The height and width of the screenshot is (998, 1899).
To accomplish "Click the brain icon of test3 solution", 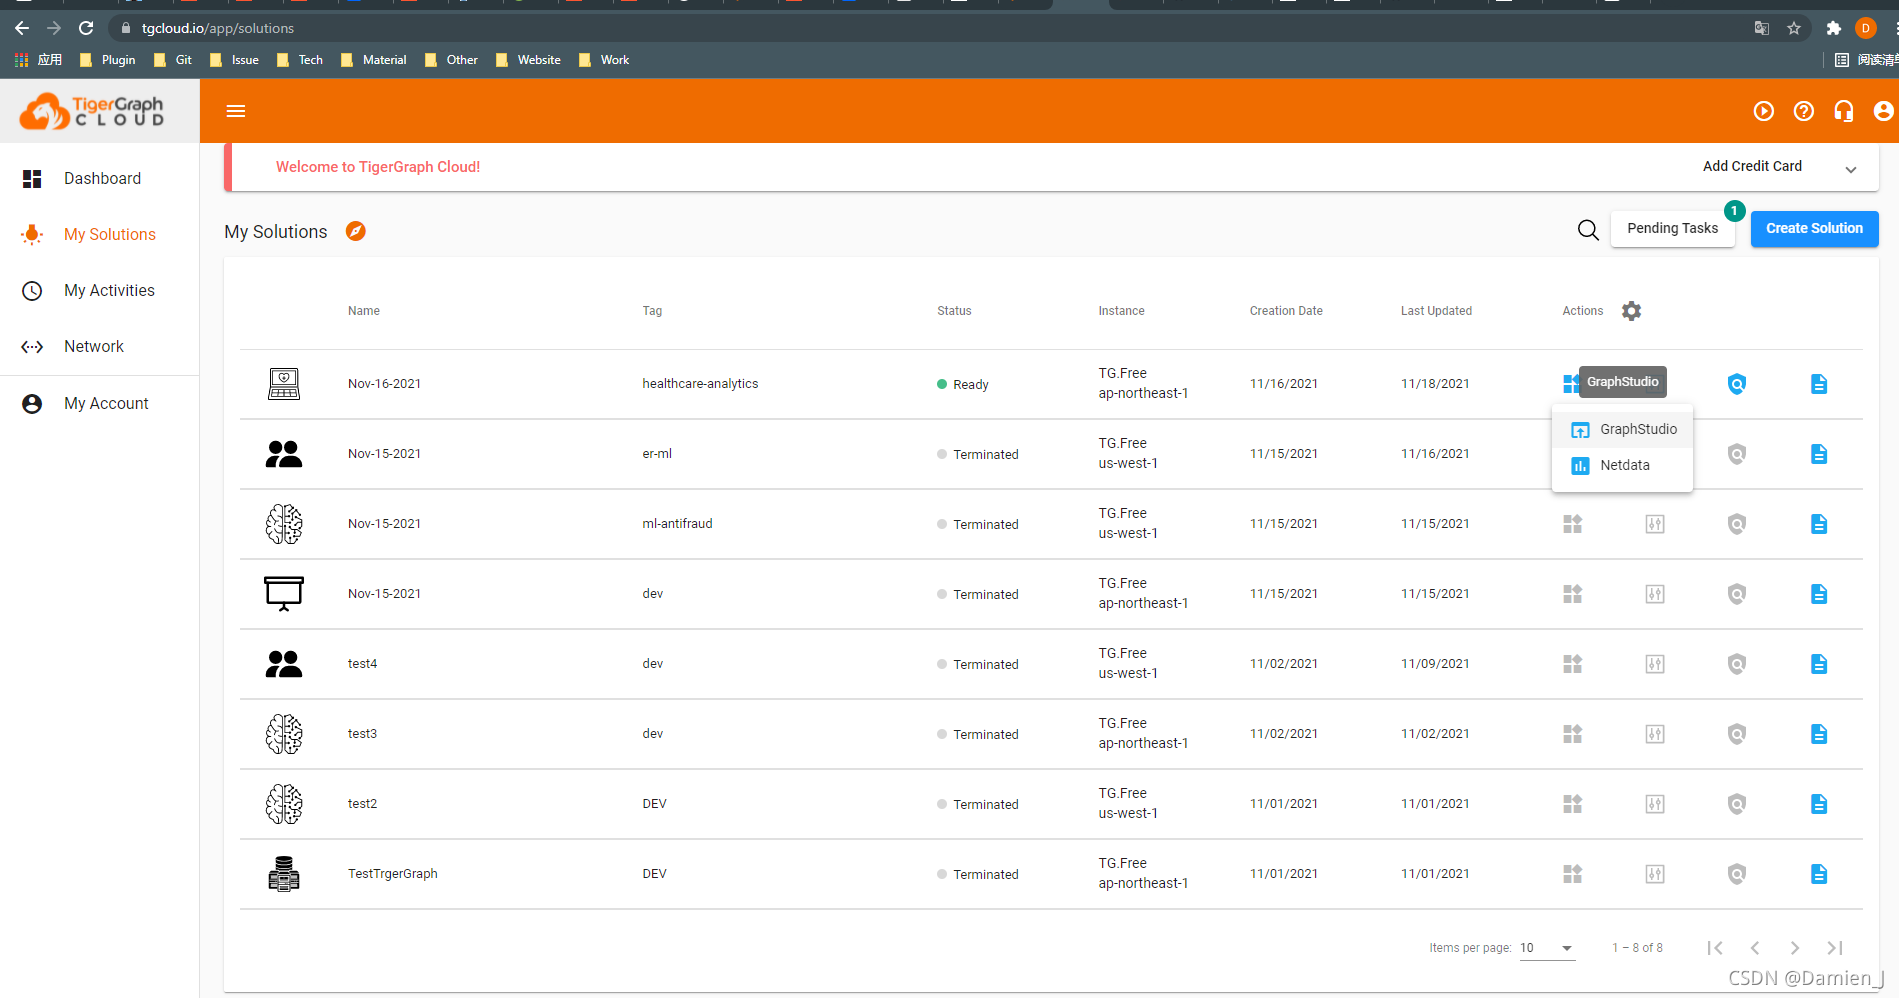I will (x=284, y=734).
